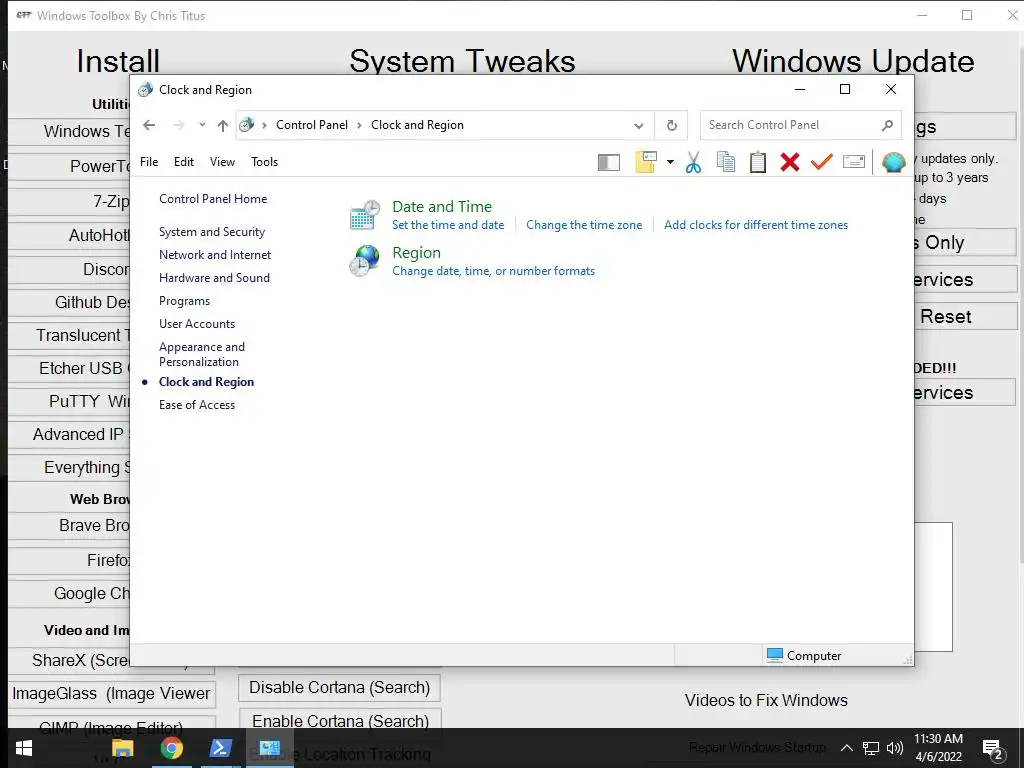1024x768 pixels.
Task: Toggle the preview pane layout icon
Action: (609, 162)
